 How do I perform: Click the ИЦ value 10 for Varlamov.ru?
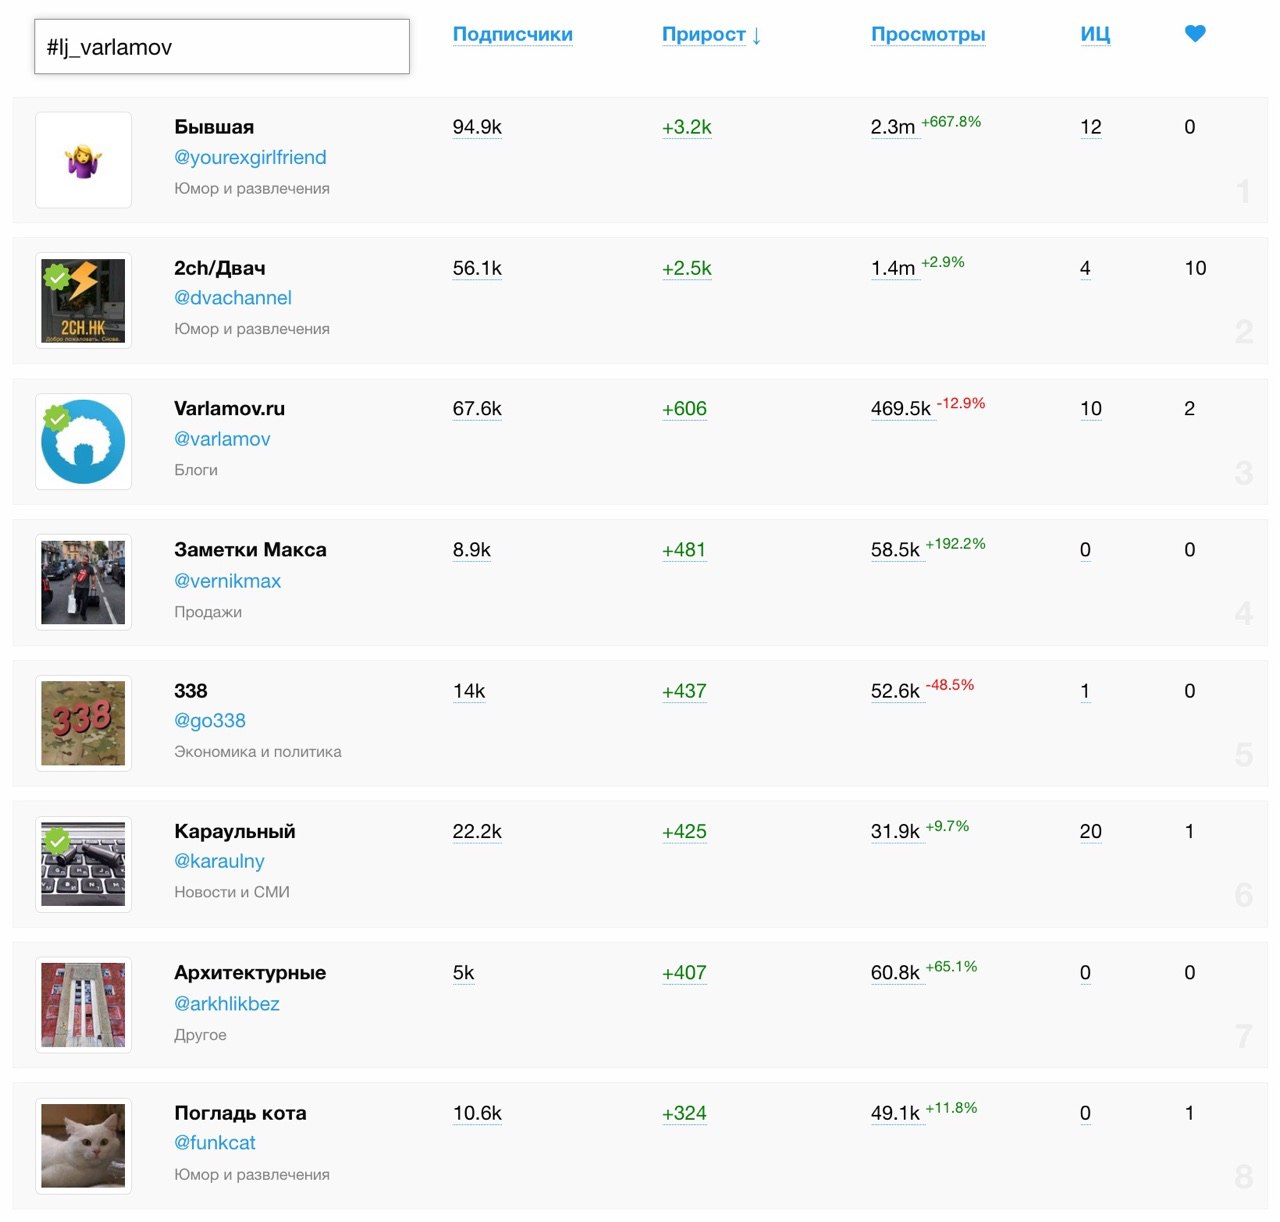pyautogui.click(x=1091, y=408)
